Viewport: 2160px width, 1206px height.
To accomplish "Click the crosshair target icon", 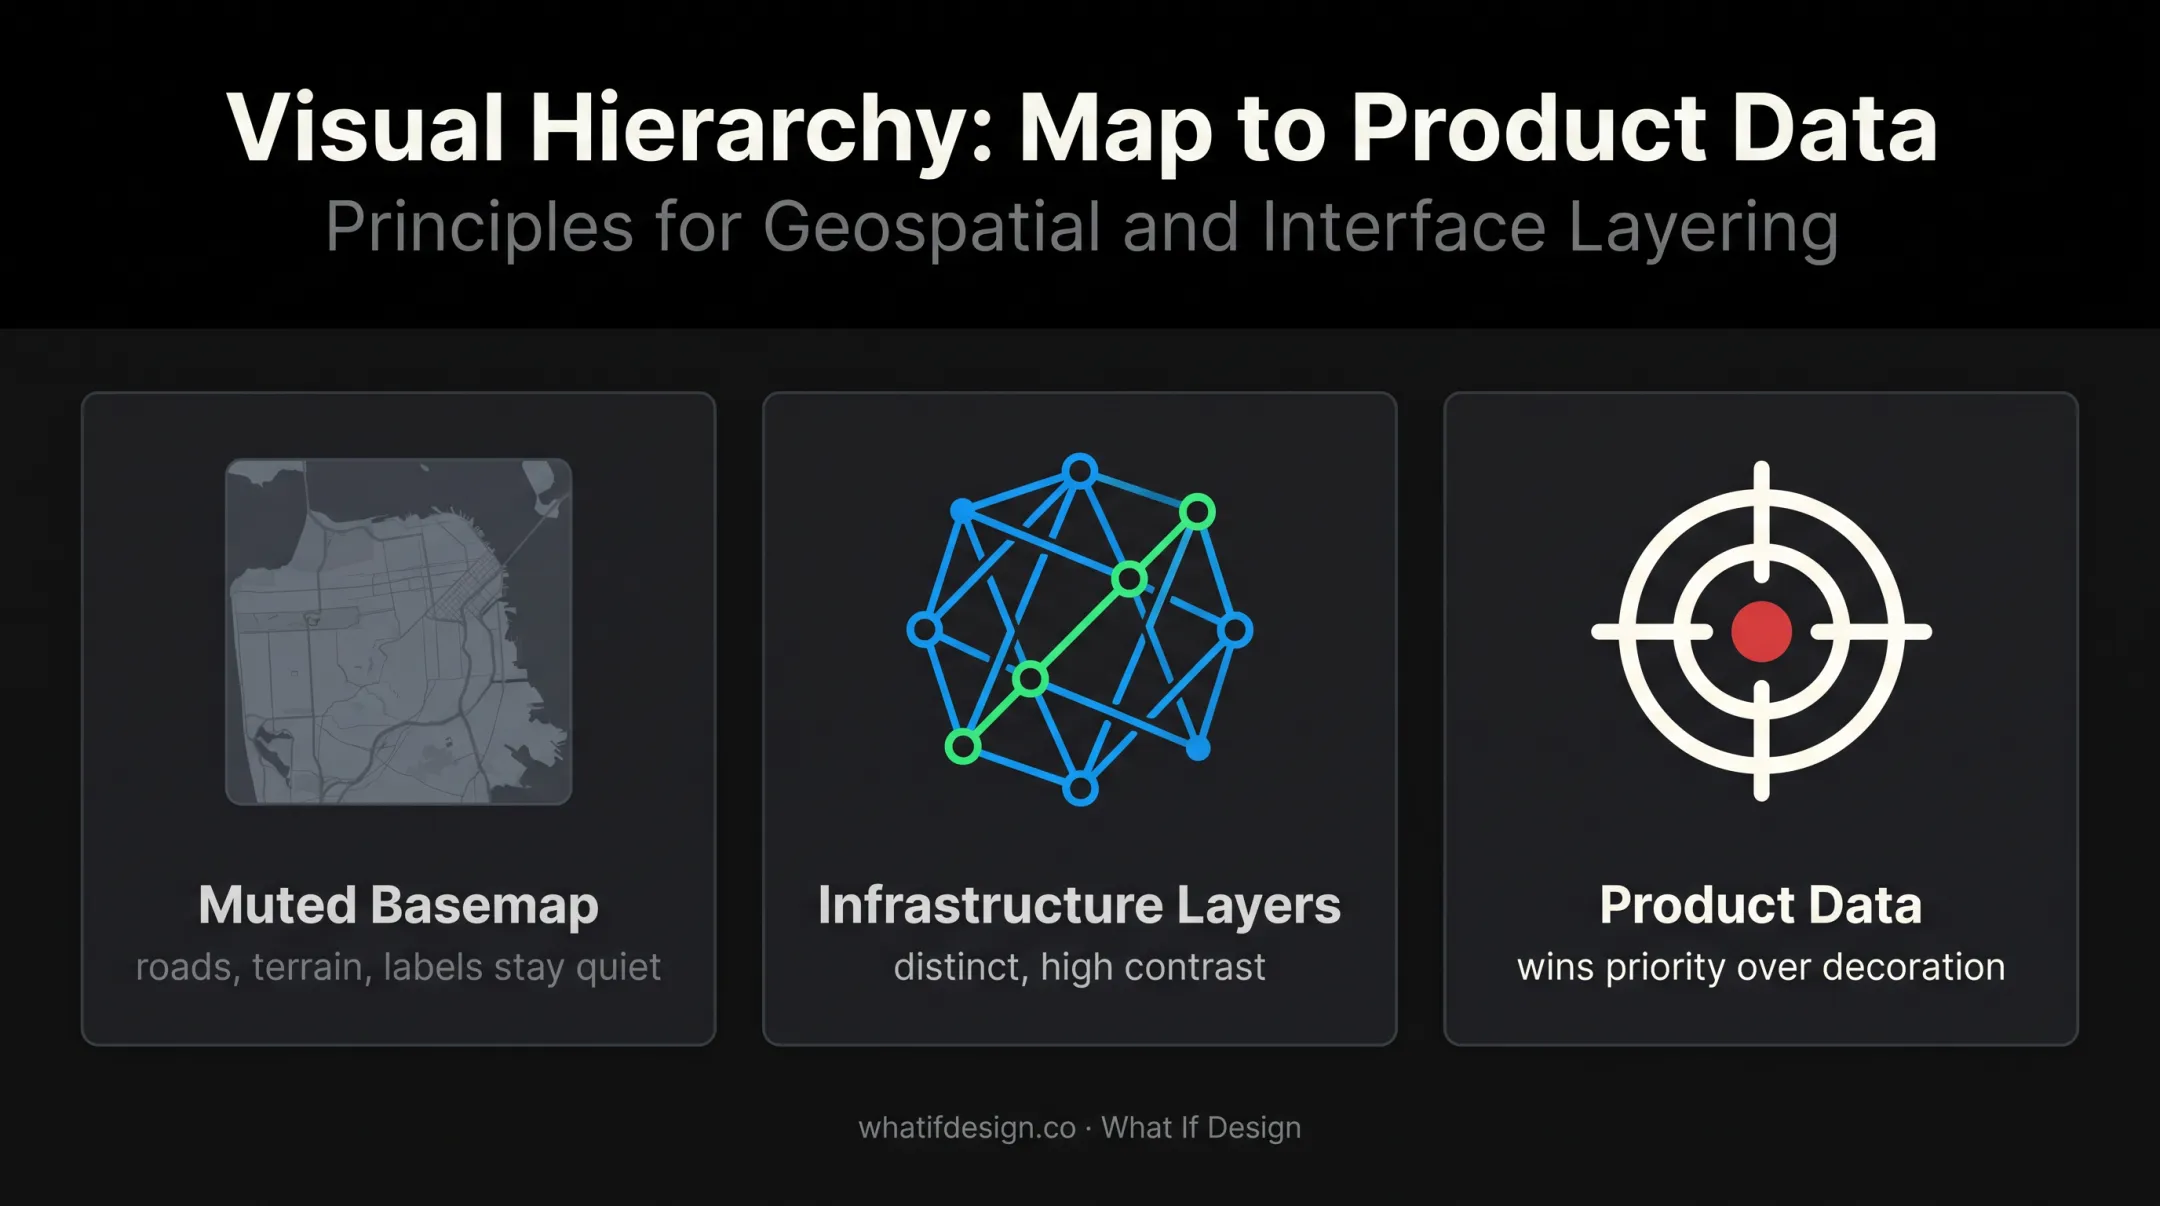I will 1761,631.
